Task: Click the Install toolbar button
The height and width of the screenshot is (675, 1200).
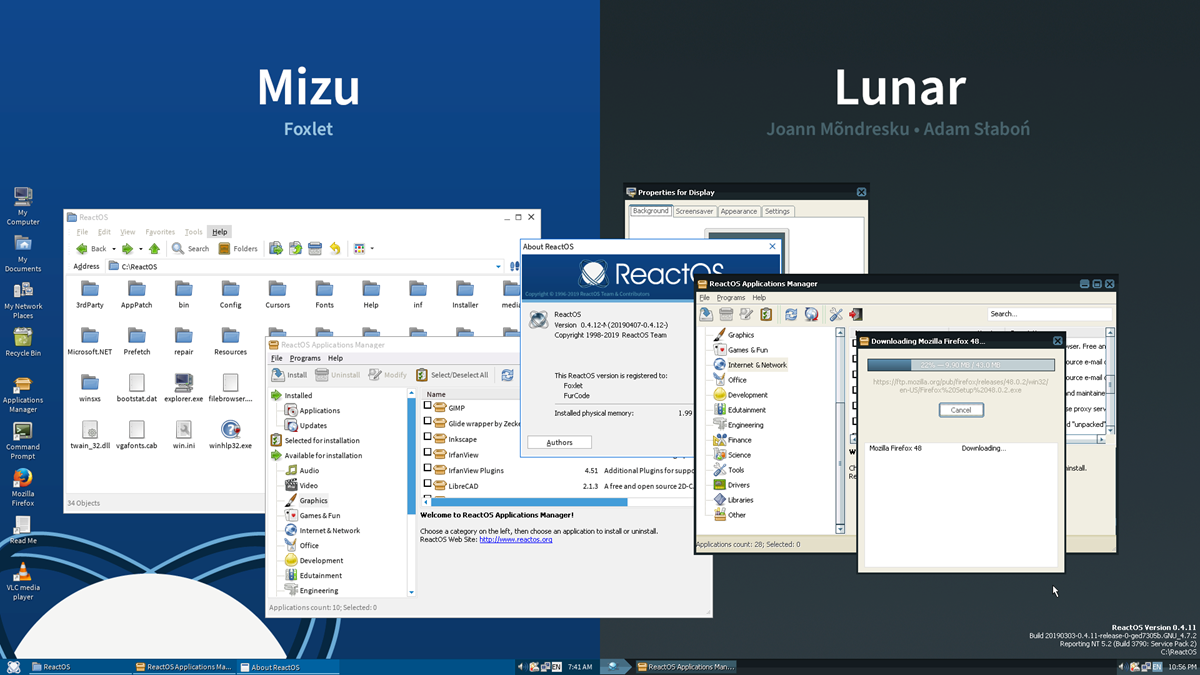Action: [290, 375]
